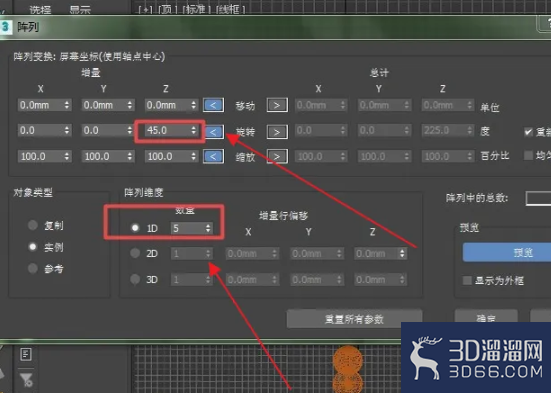Image resolution: width=551 pixels, height=393 pixels.
Task: Click the incremental Move X spinner arrows
Action: [67, 105]
